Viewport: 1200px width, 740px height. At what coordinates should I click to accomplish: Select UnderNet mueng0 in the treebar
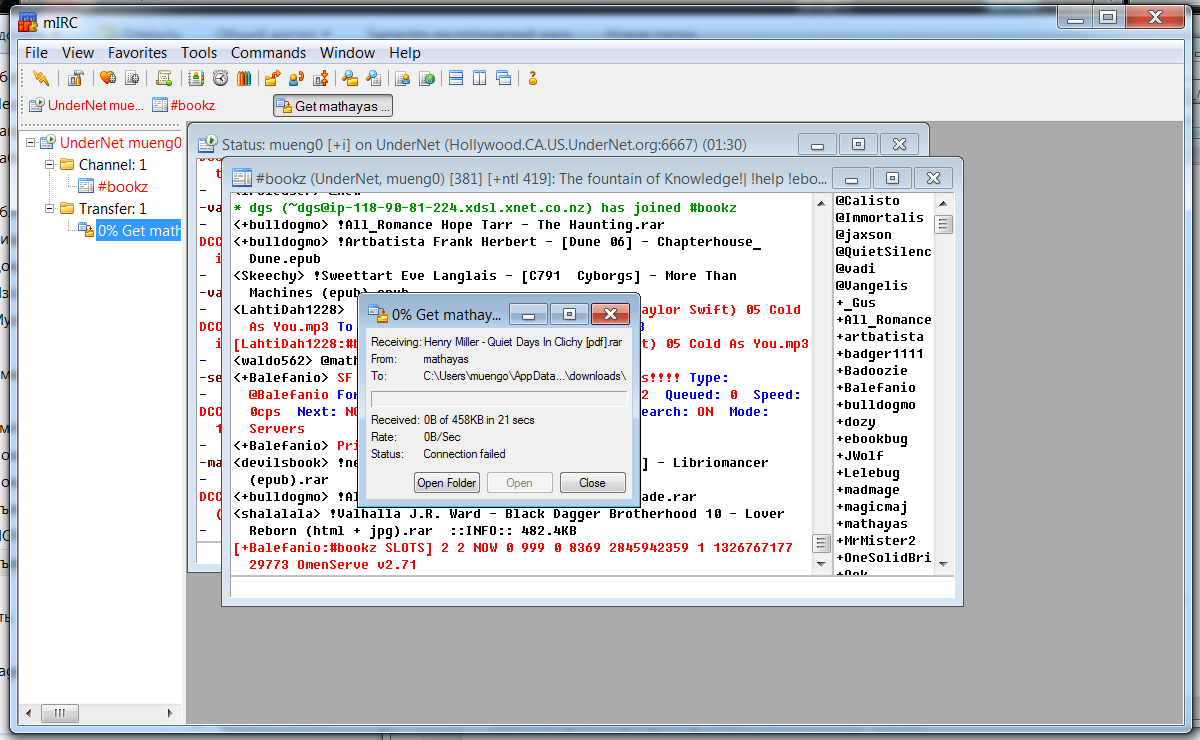pos(121,143)
